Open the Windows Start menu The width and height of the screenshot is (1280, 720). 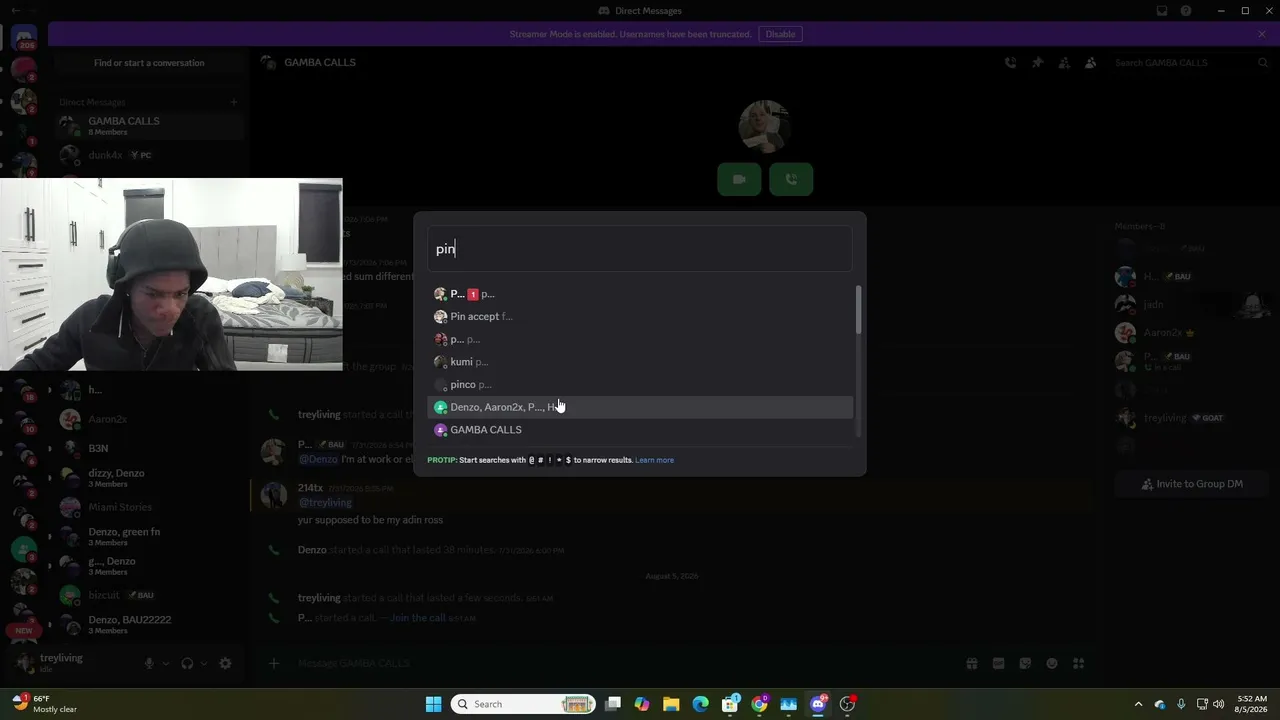433,704
